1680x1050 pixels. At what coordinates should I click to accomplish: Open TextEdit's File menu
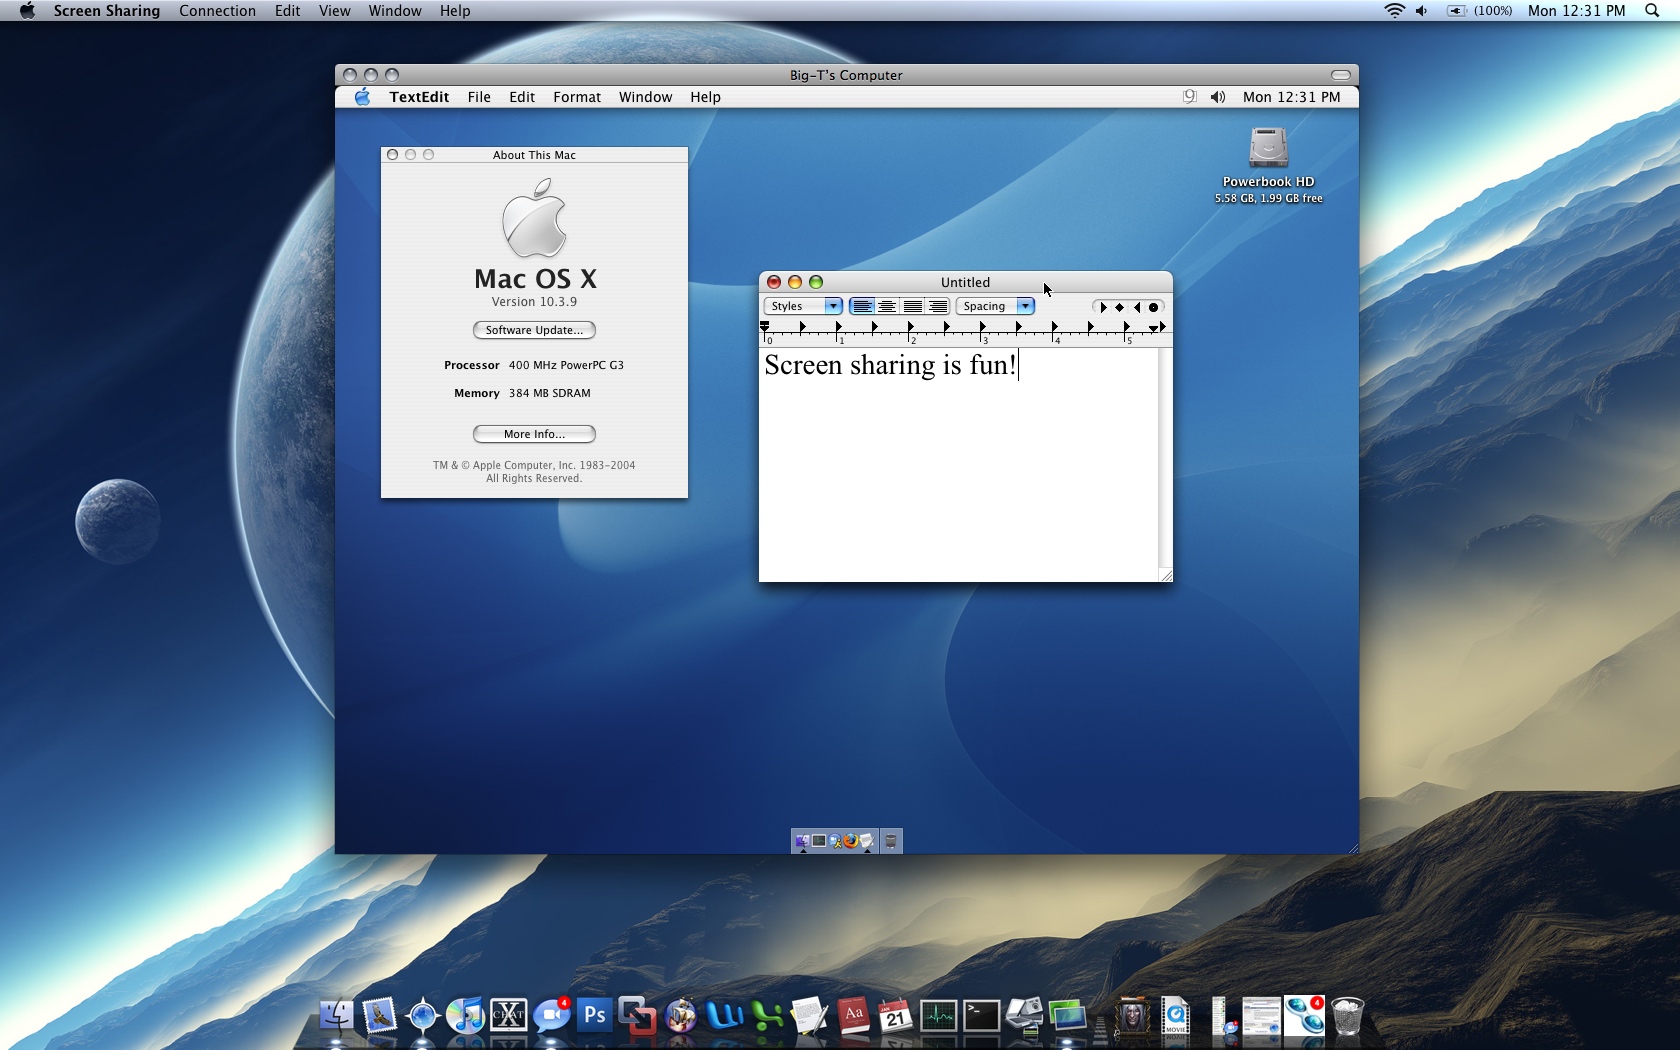(x=479, y=97)
